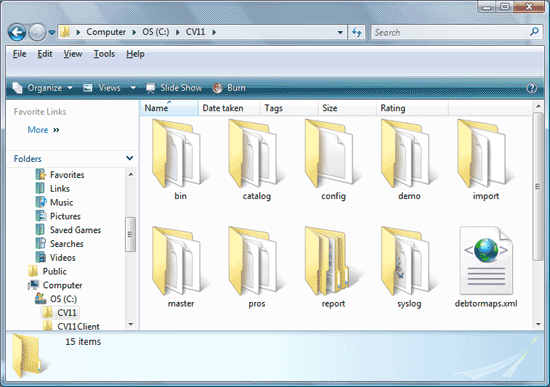Open the Organize toolbar menu

[x=42, y=88]
